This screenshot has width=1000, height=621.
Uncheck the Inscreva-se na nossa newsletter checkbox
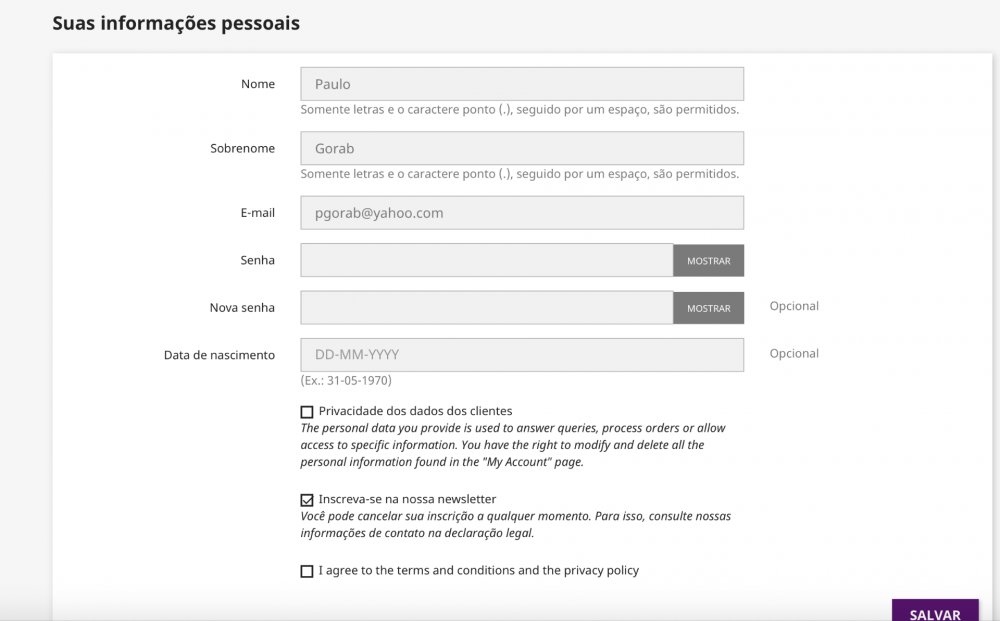coord(307,499)
